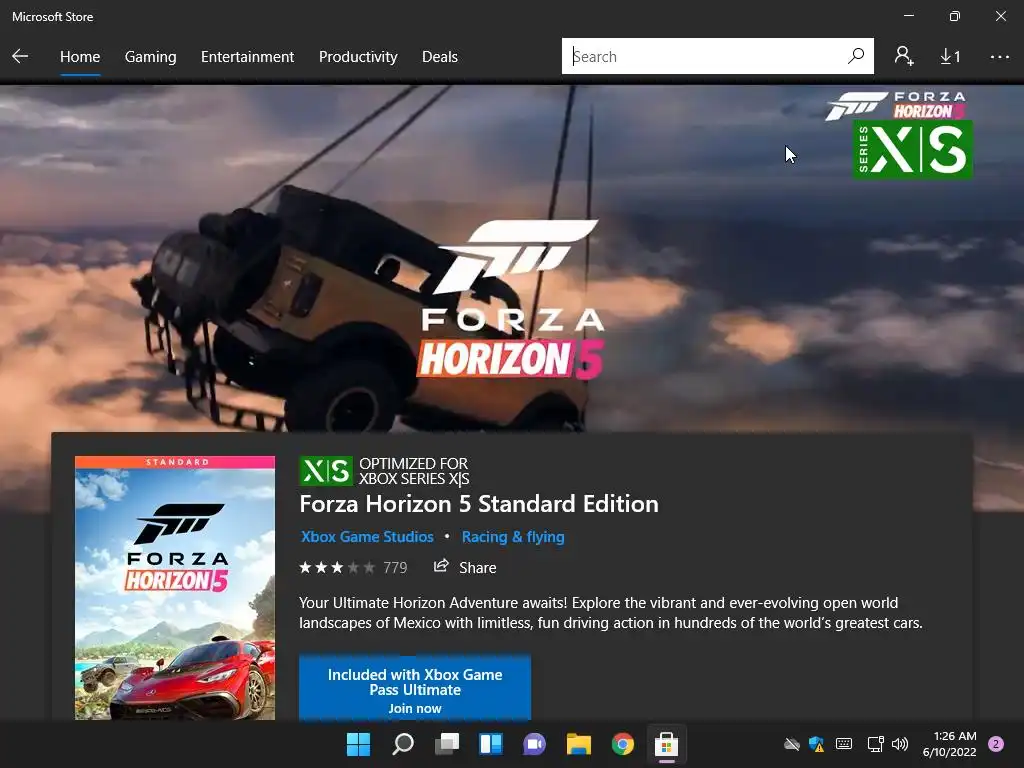1024x768 pixels.
Task: Open Task View in taskbar
Action: pos(447,744)
